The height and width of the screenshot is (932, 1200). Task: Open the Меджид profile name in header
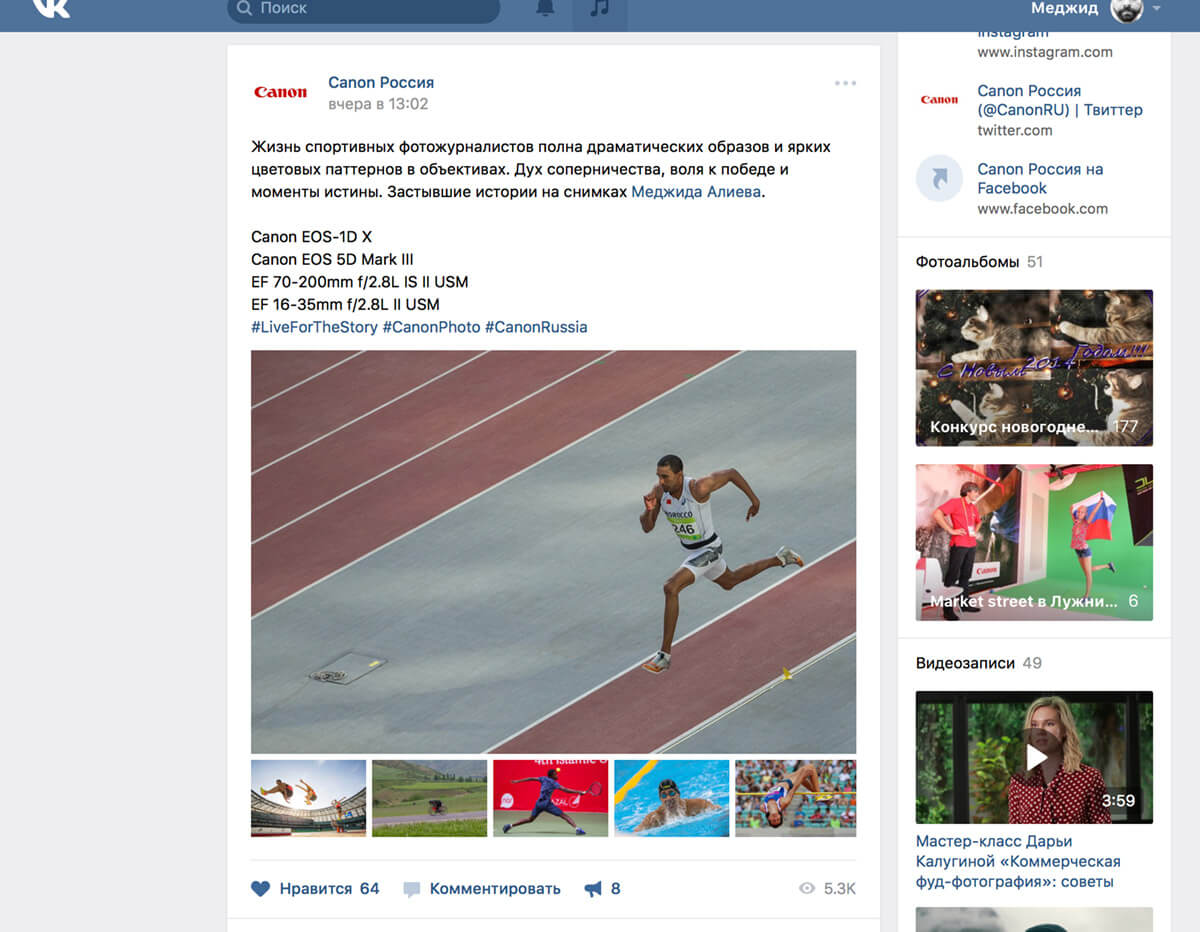[x=1064, y=8]
